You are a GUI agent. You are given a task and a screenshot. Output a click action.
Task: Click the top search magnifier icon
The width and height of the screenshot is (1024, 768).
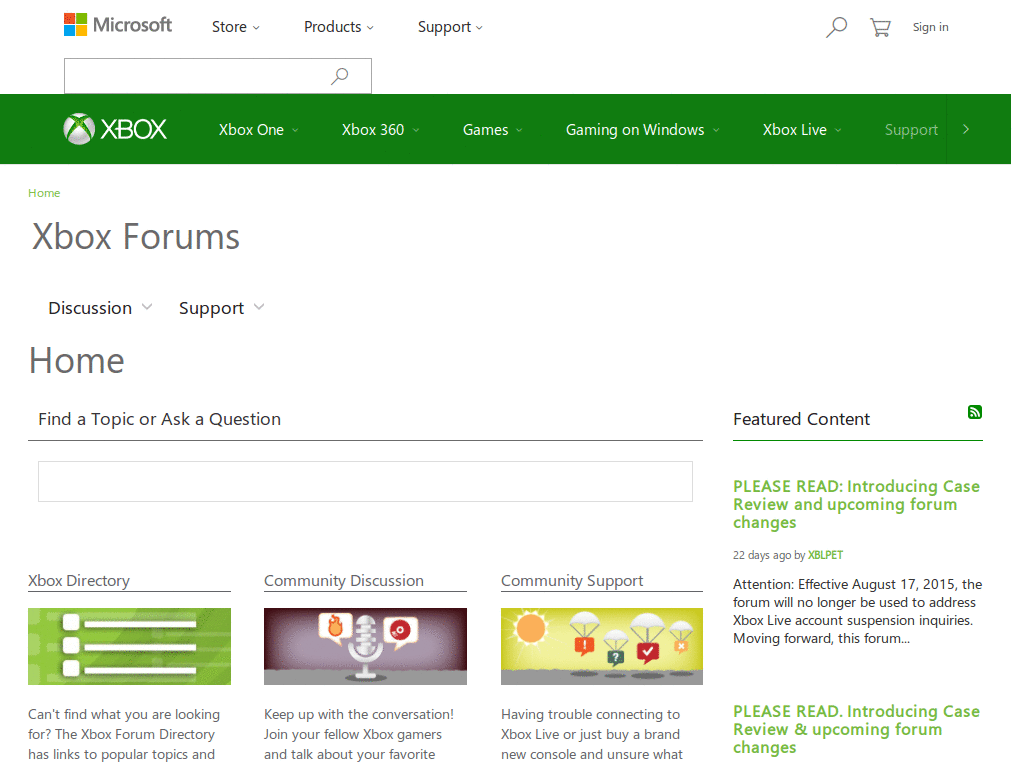pos(836,28)
